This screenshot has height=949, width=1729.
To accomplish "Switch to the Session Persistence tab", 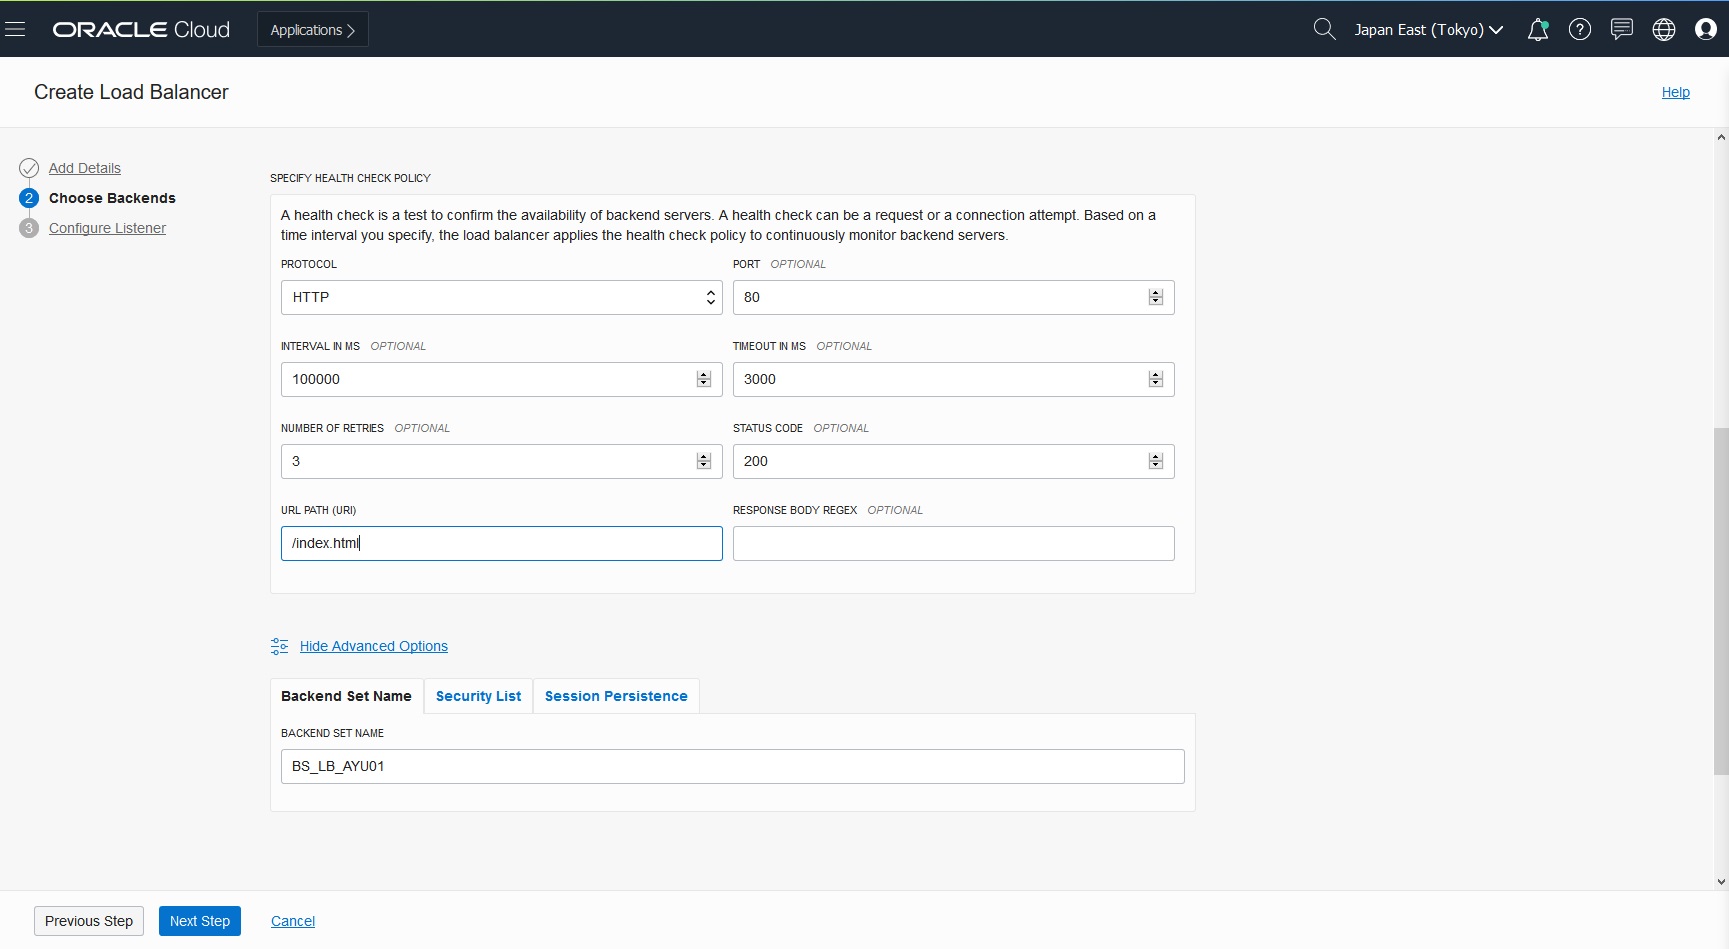I will [616, 696].
